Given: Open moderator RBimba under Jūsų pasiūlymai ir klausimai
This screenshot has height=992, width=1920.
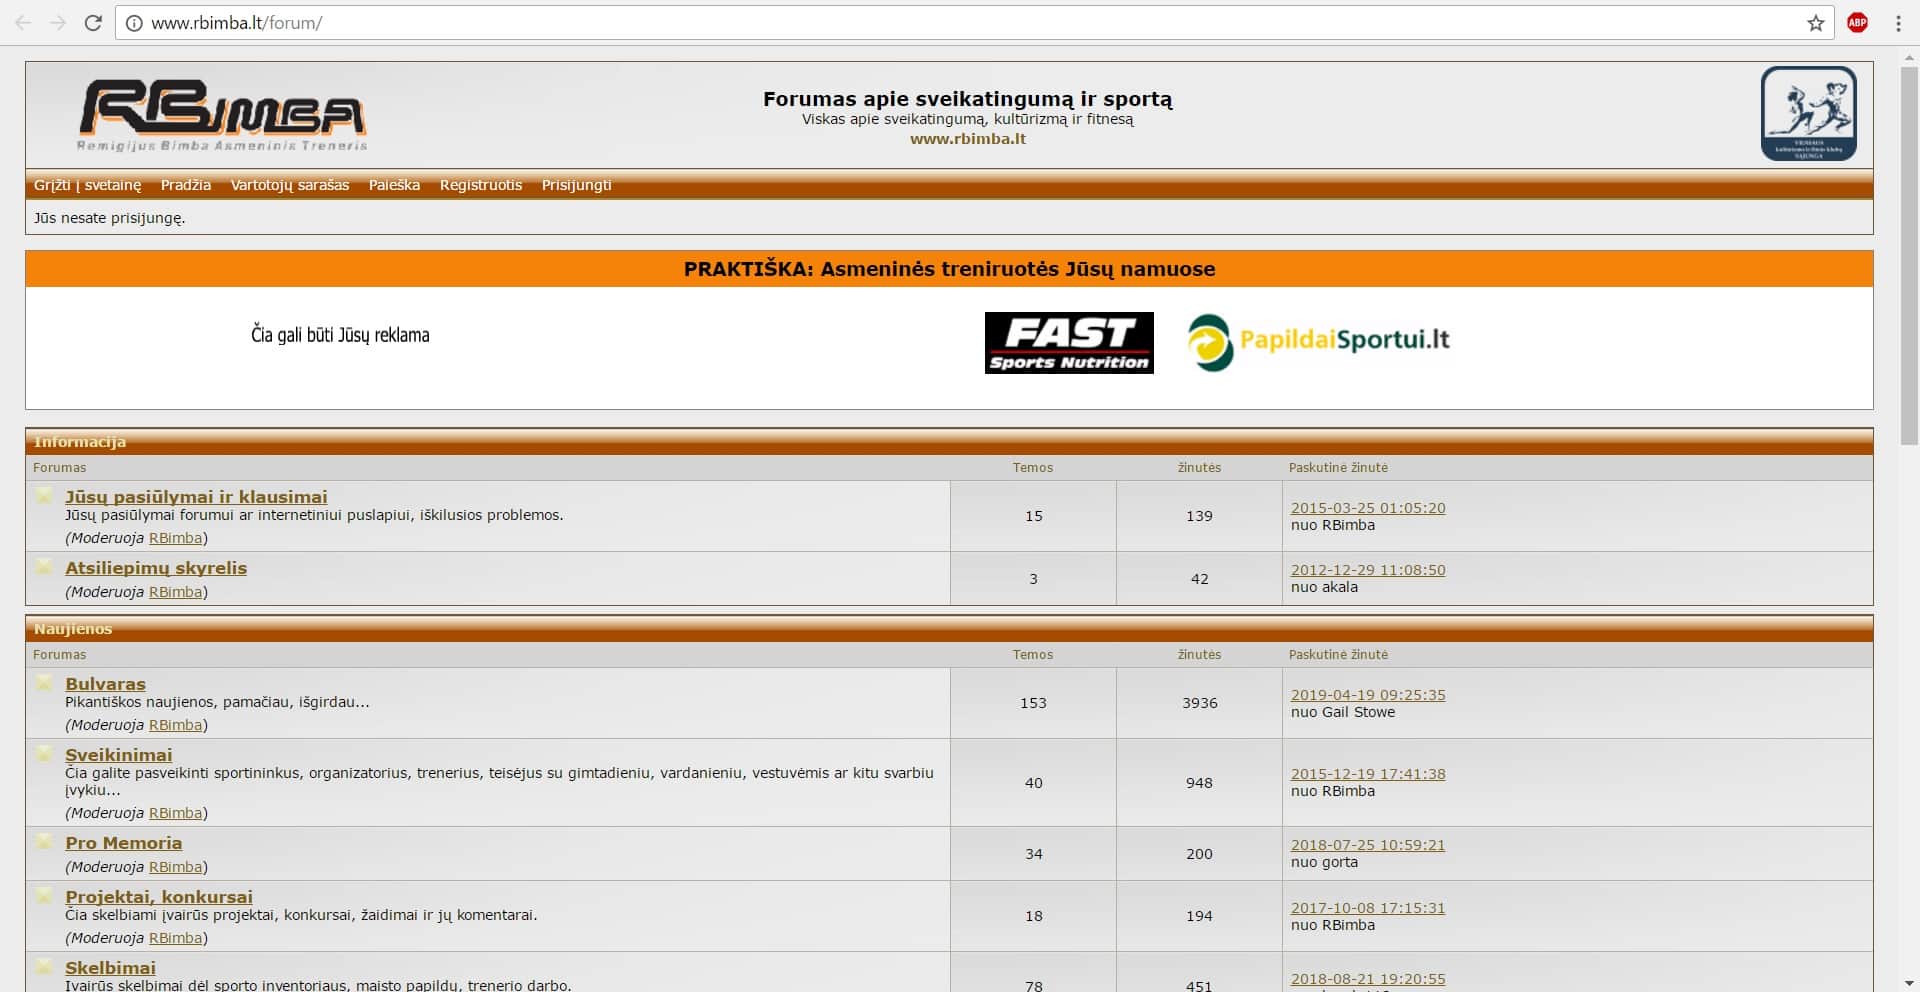Looking at the screenshot, I should coord(176,538).
